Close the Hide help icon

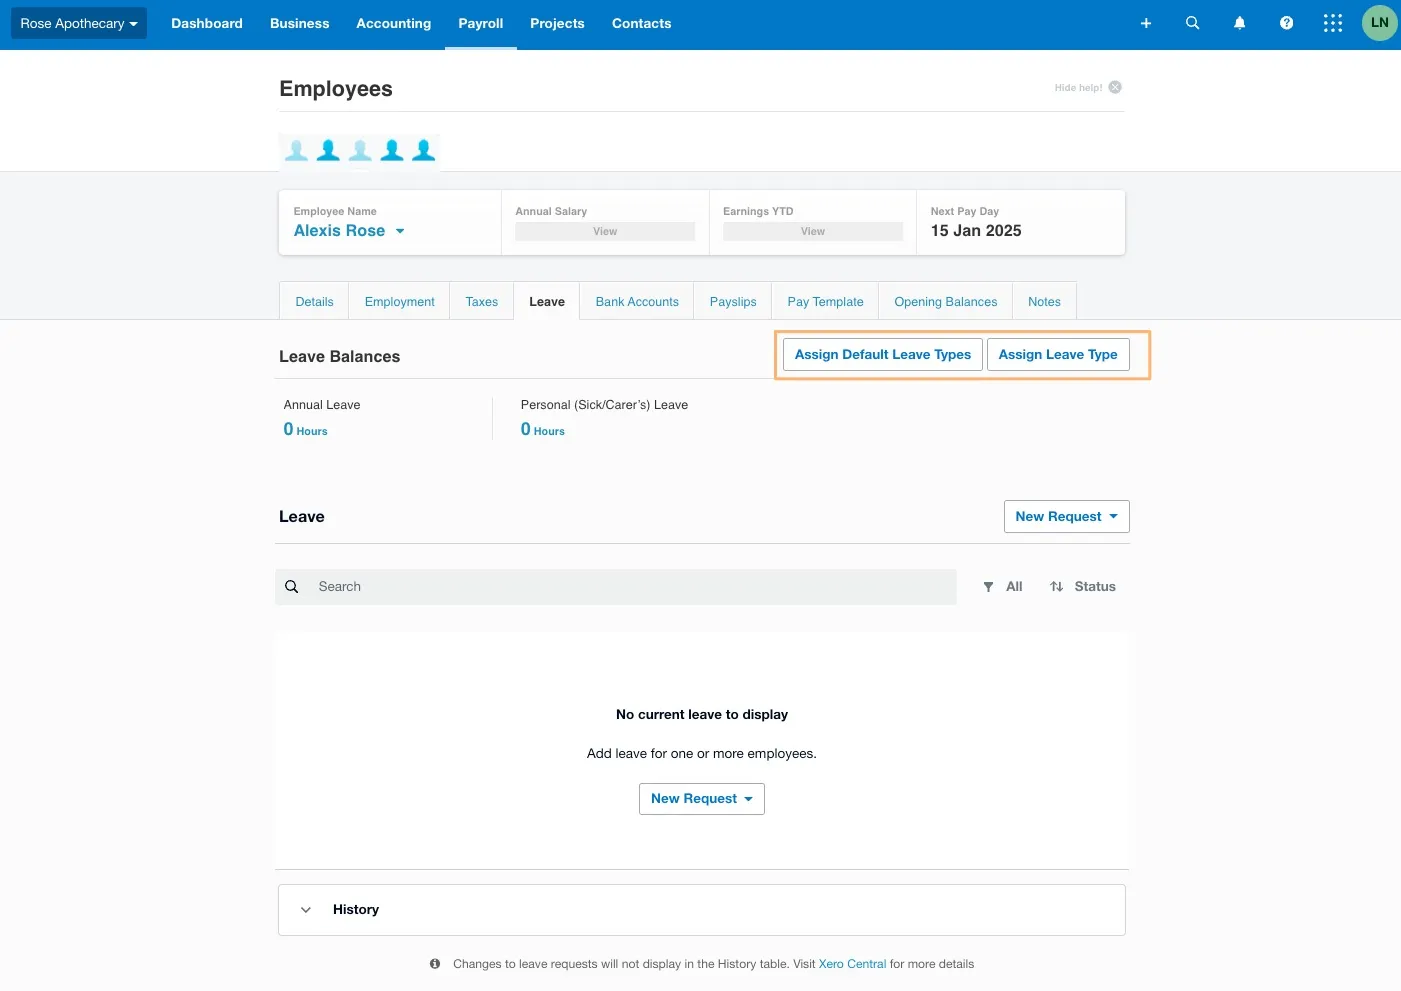click(x=1115, y=87)
